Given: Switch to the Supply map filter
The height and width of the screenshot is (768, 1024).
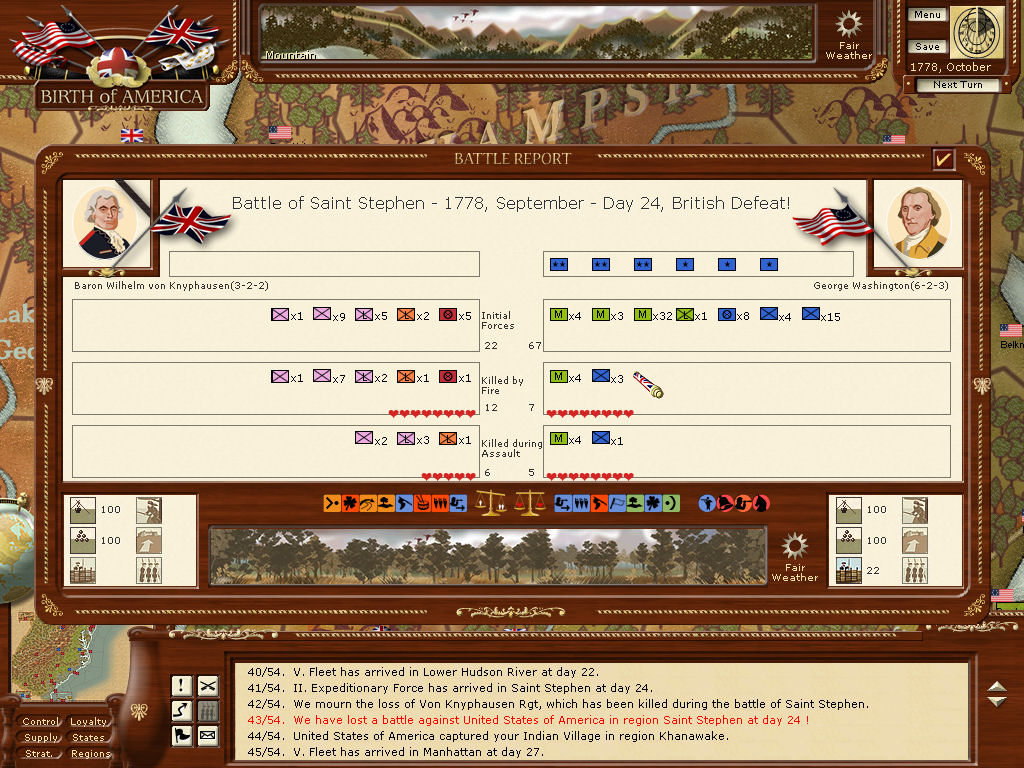Looking at the screenshot, I should 41,738.
